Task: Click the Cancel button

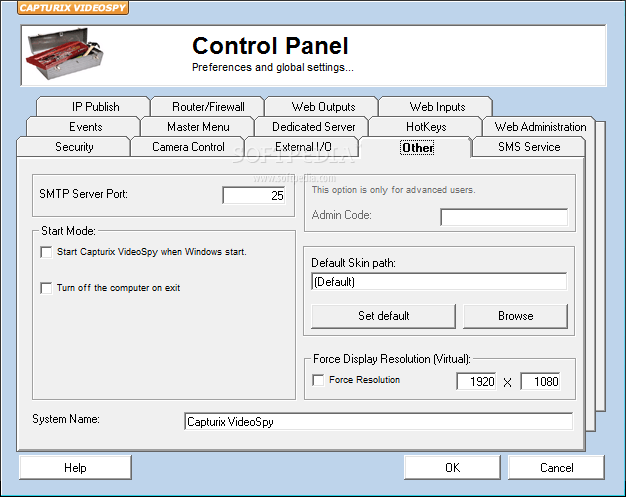Action: click(x=557, y=467)
